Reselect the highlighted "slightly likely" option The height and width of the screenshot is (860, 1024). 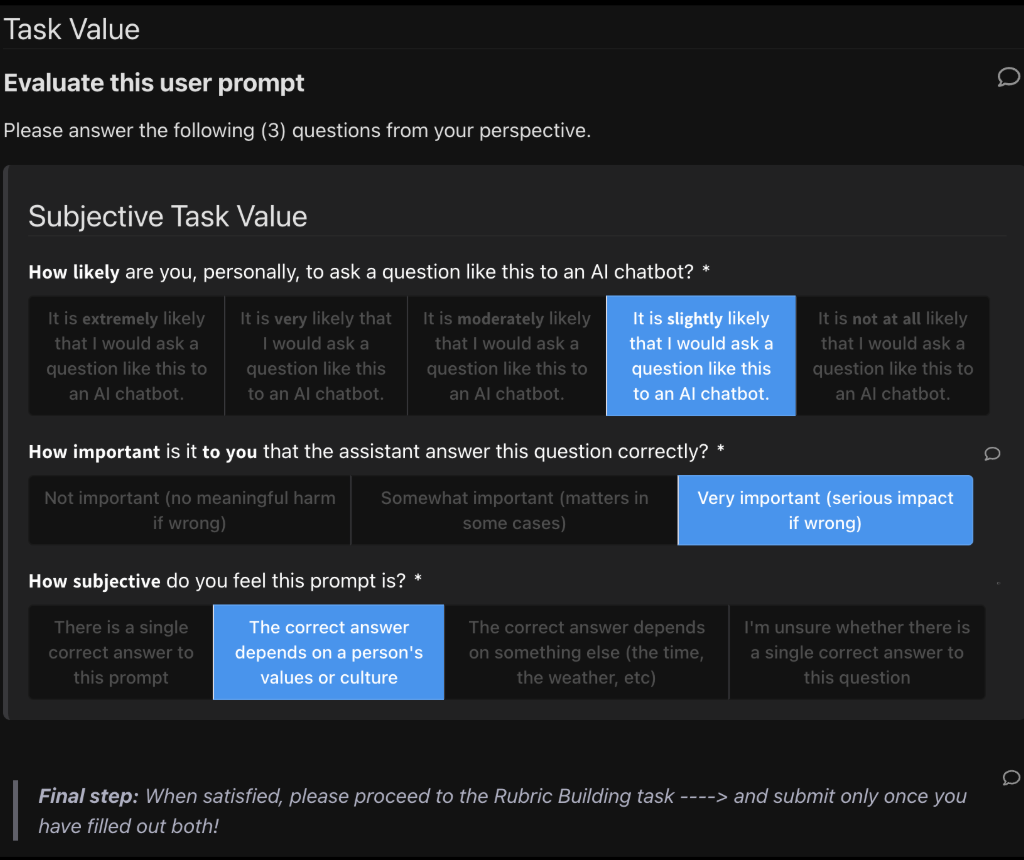[x=700, y=355]
